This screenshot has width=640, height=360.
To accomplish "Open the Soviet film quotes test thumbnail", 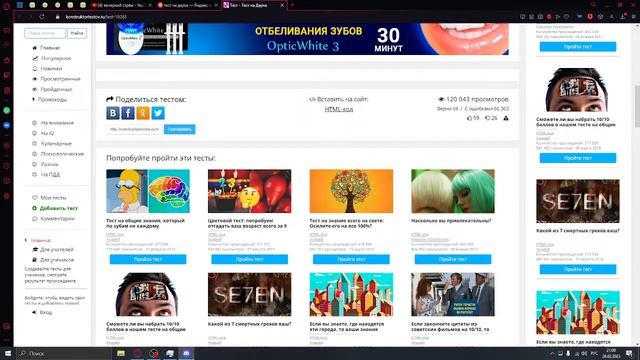I will [x=453, y=294].
